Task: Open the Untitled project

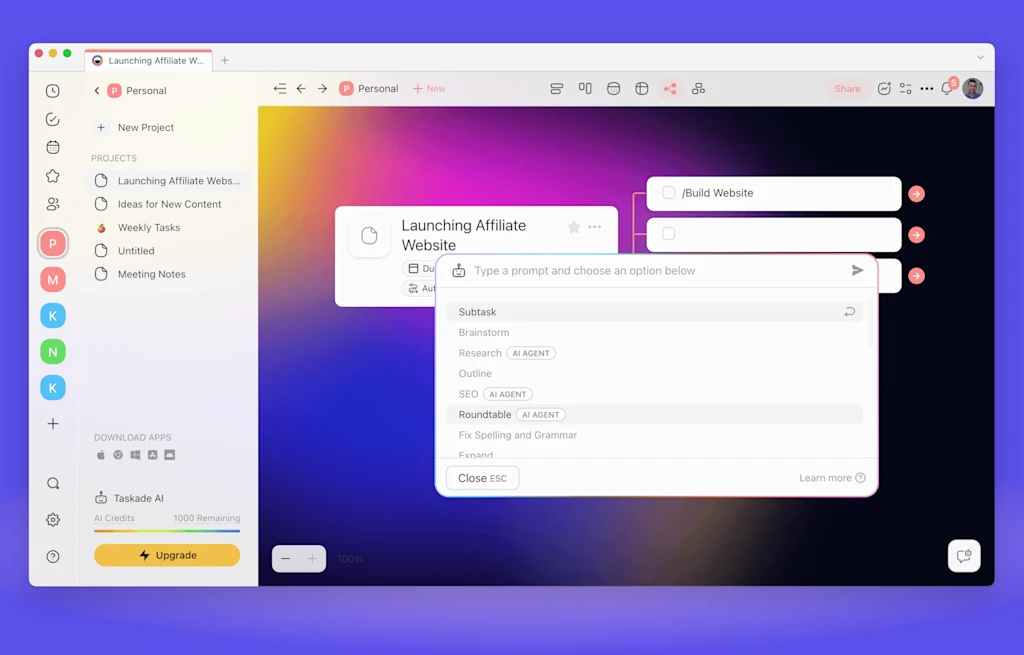Action: tap(168, 251)
